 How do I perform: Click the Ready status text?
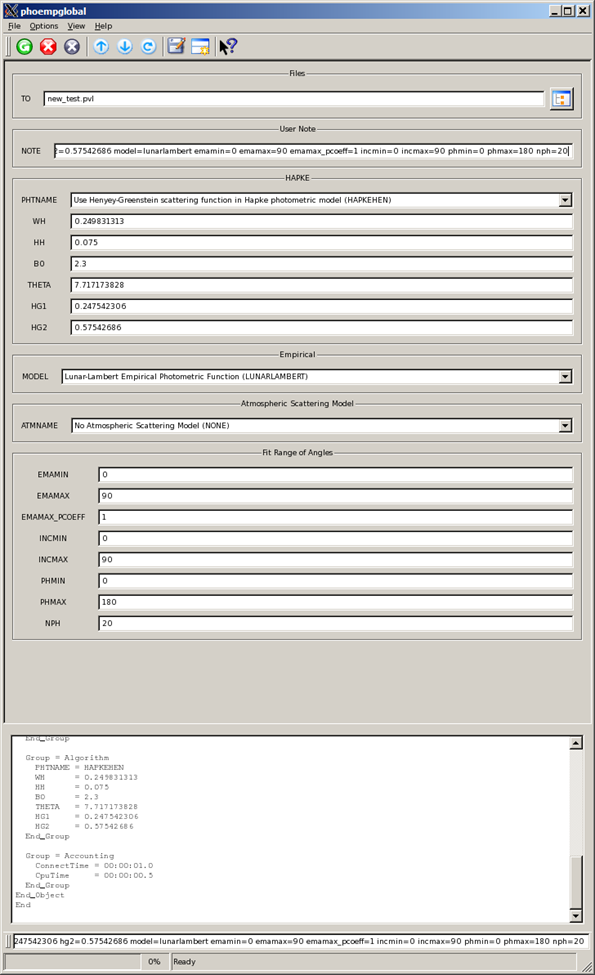pyautogui.click(x=185, y=961)
